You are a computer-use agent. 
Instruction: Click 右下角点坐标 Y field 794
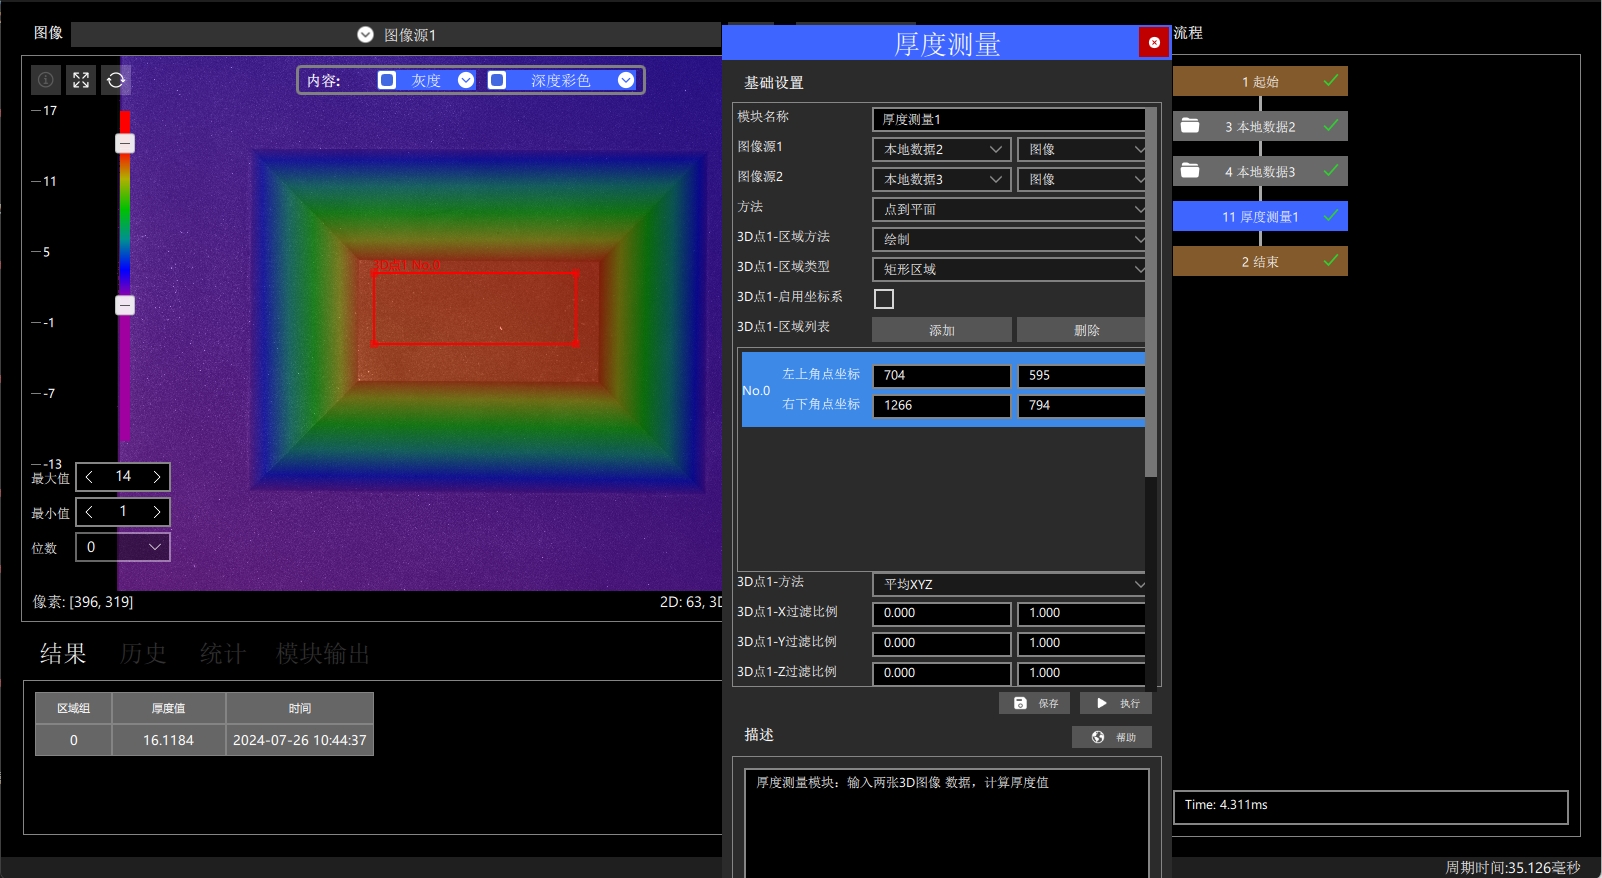[1082, 406]
